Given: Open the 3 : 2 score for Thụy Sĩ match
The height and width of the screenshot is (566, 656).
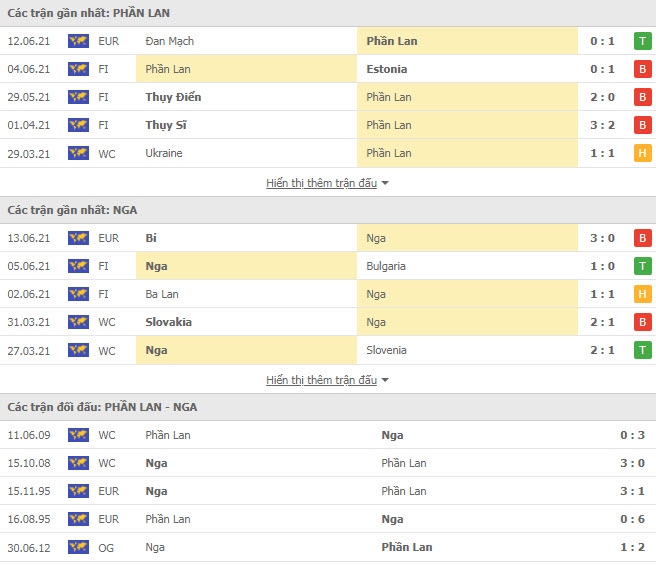Looking at the screenshot, I should pos(602,125).
